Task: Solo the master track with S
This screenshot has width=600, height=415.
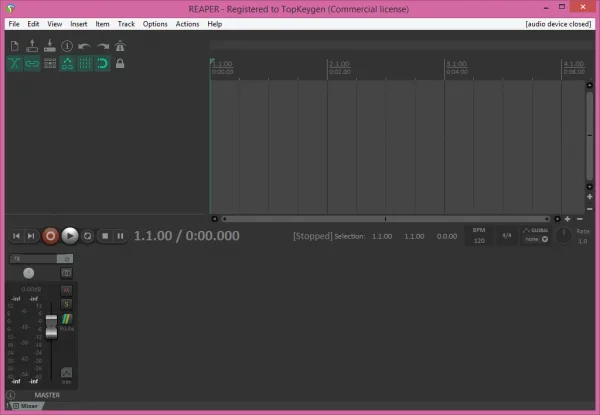Action: click(x=67, y=304)
